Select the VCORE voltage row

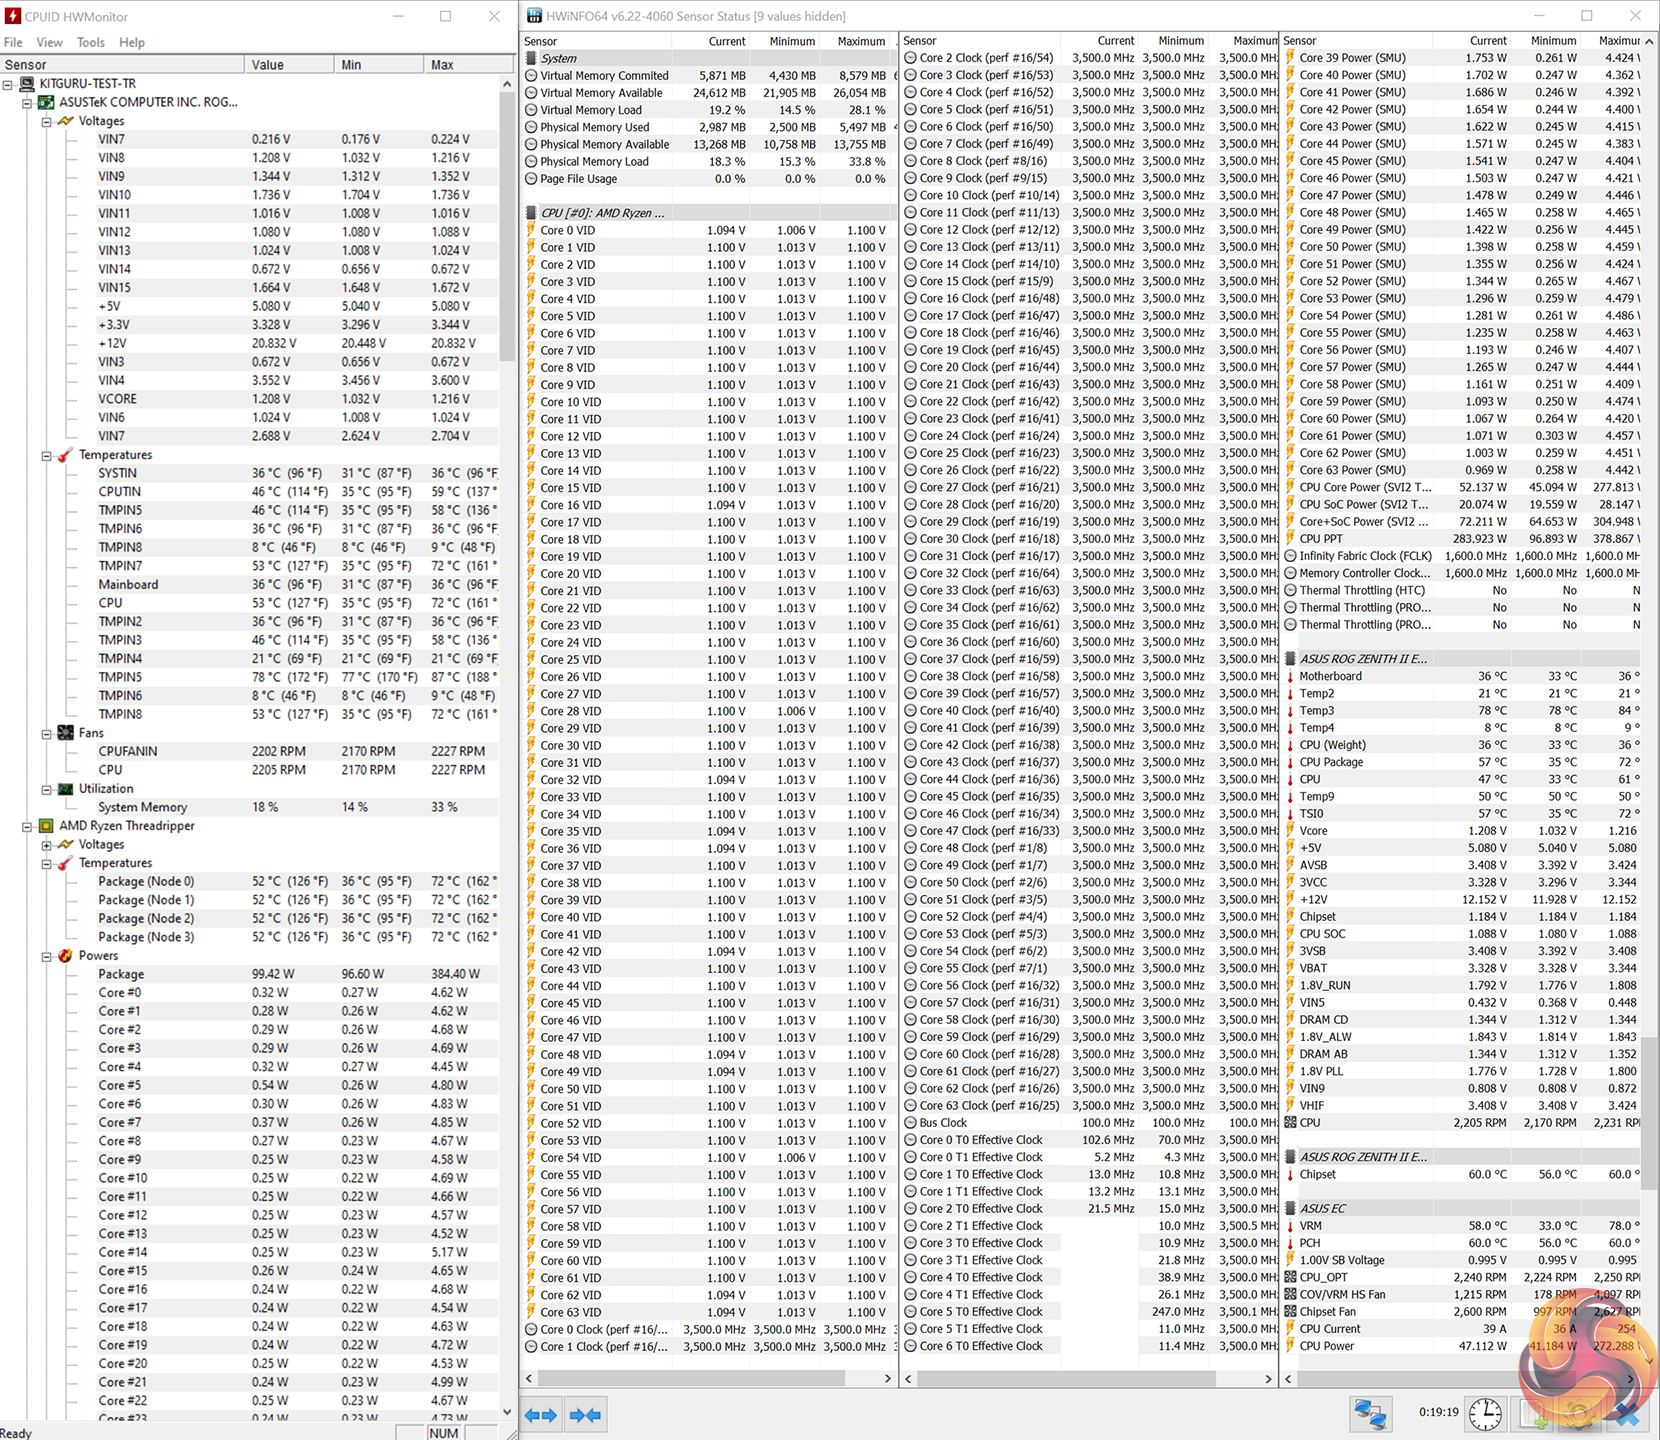click(x=118, y=399)
